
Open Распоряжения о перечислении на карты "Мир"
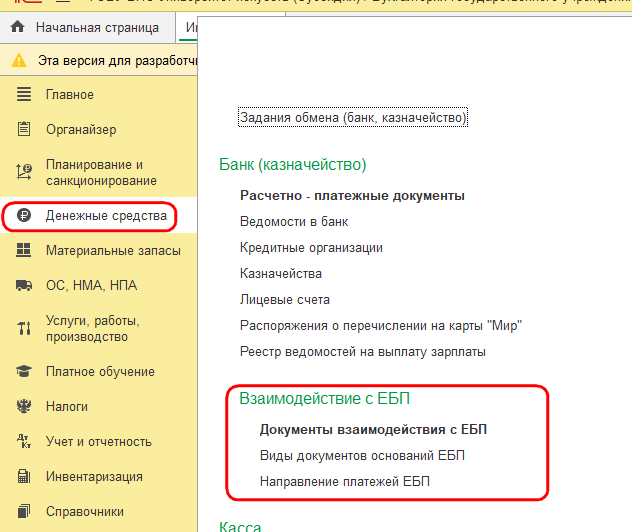tap(381, 325)
